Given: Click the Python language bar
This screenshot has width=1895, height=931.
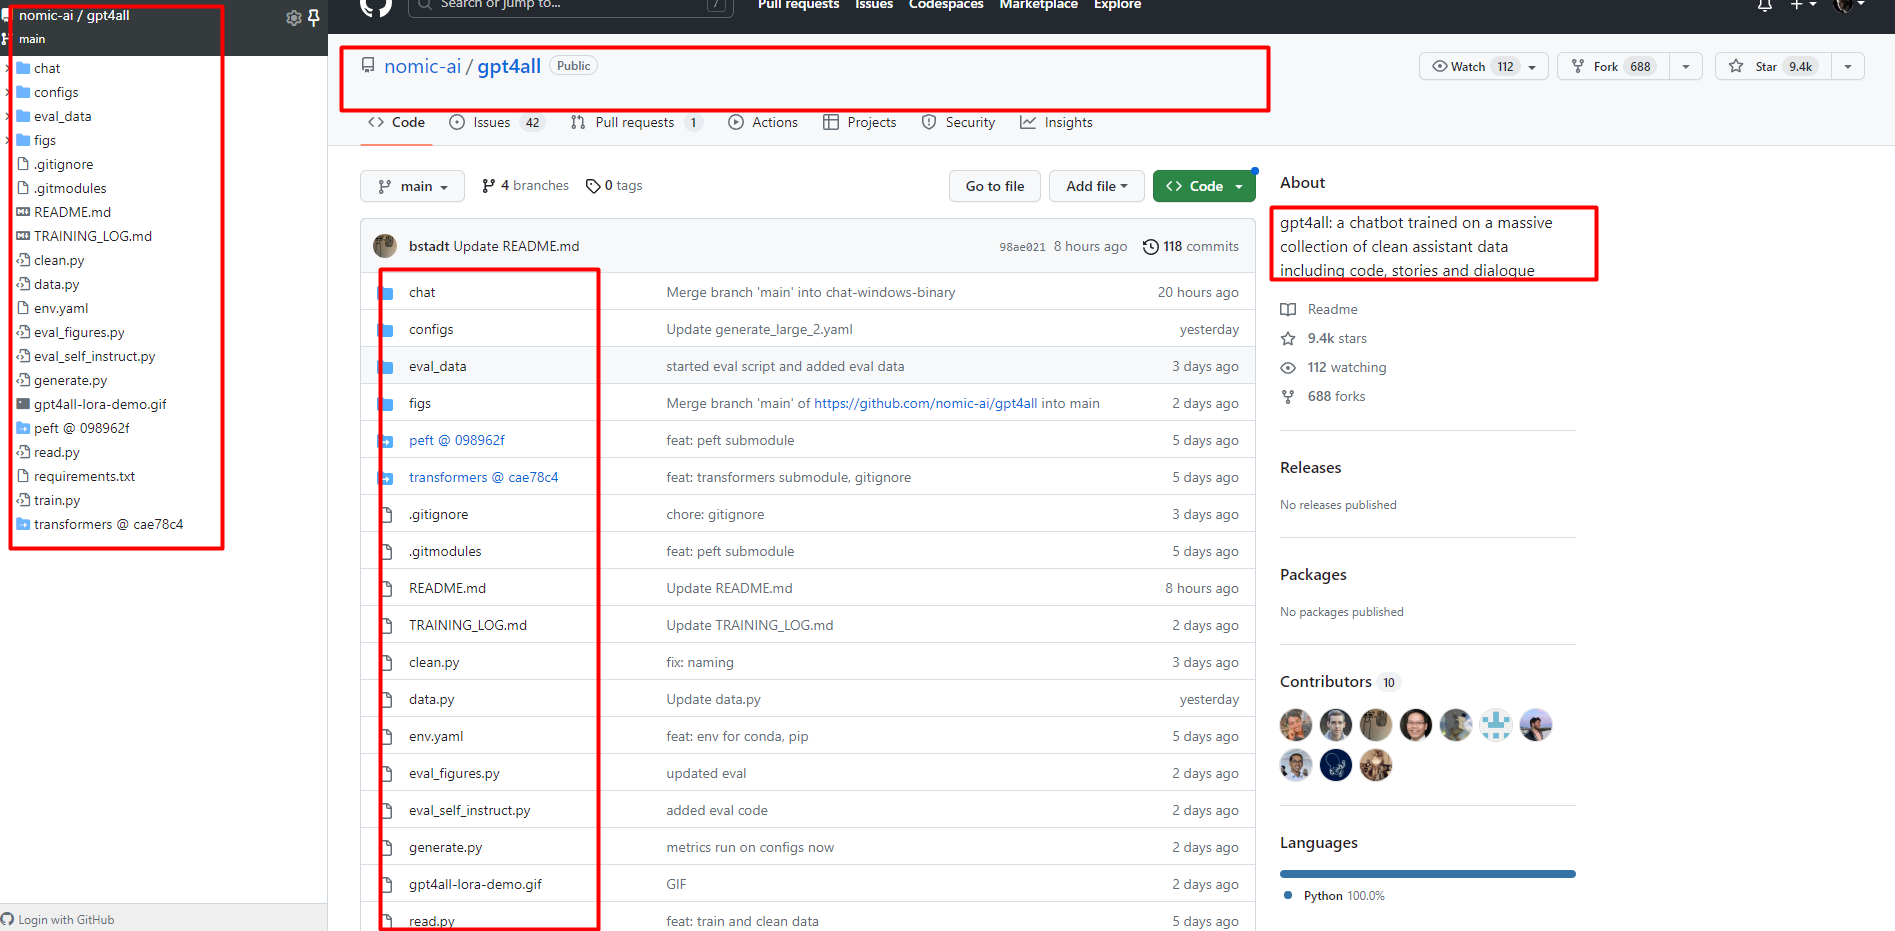Looking at the screenshot, I should (1428, 874).
